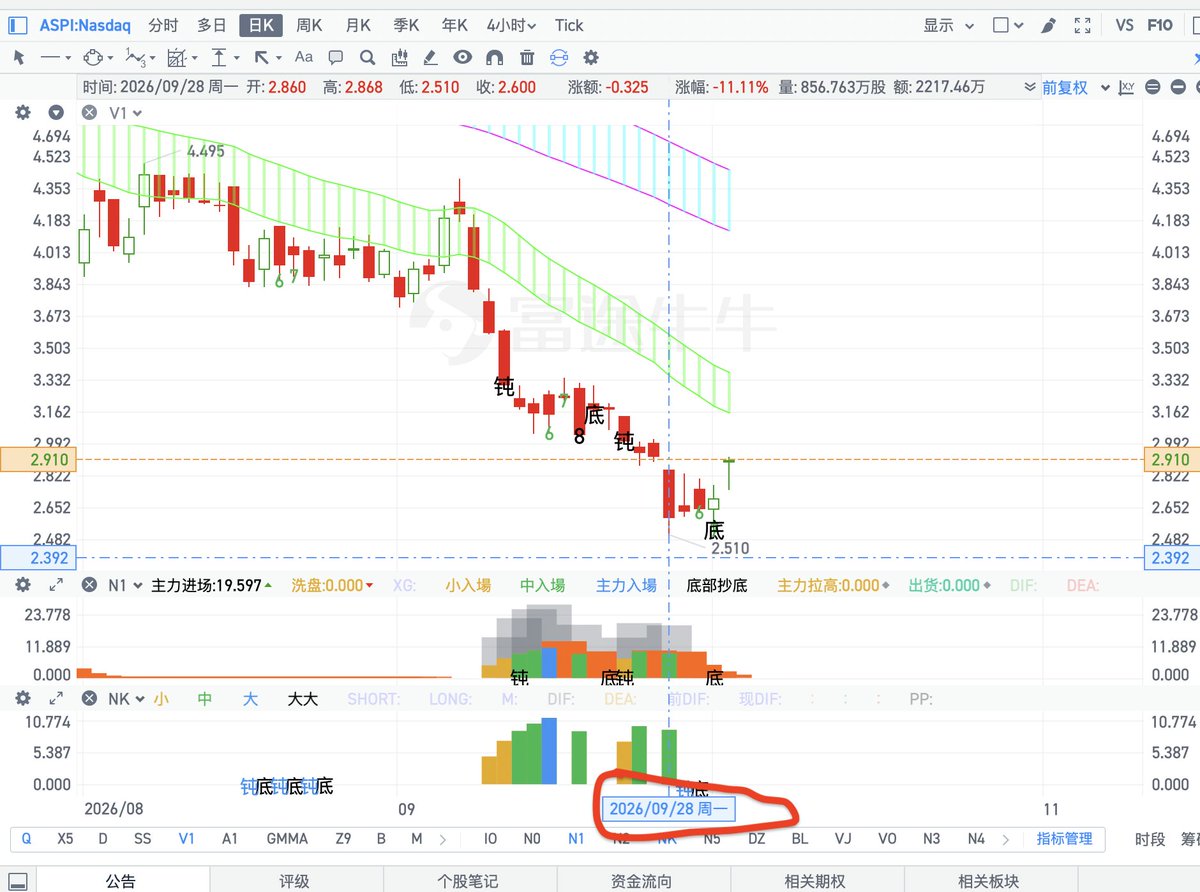Delete drawings with the trash icon
This screenshot has width=1200, height=892.
pyautogui.click(x=527, y=58)
